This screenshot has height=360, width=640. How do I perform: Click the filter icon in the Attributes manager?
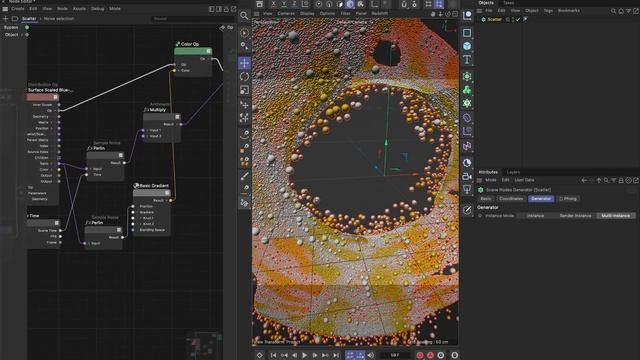tap(613, 180)
